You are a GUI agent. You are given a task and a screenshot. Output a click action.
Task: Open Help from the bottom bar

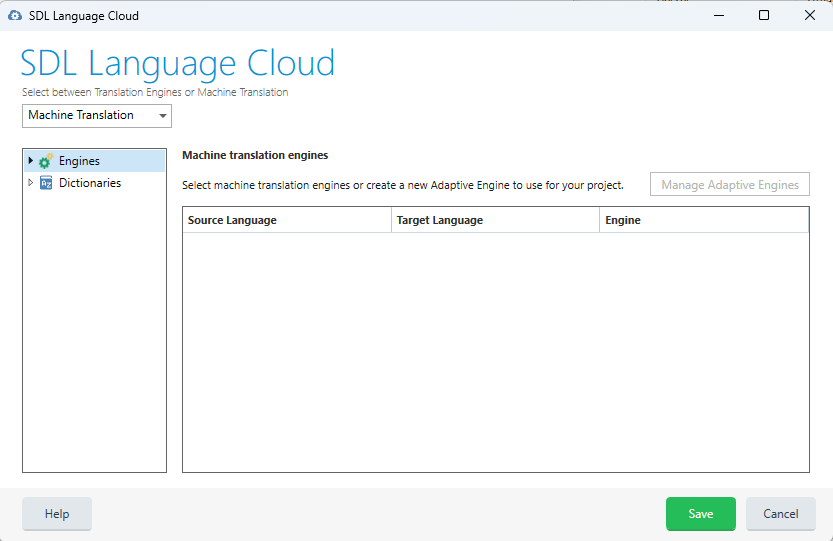[57, 513]
